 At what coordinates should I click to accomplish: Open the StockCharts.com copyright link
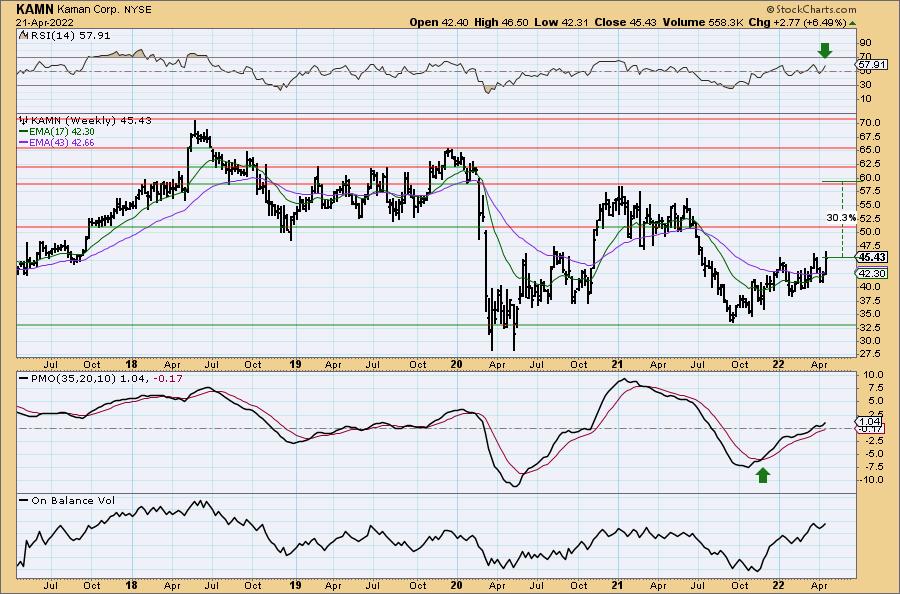coord(811,9)
